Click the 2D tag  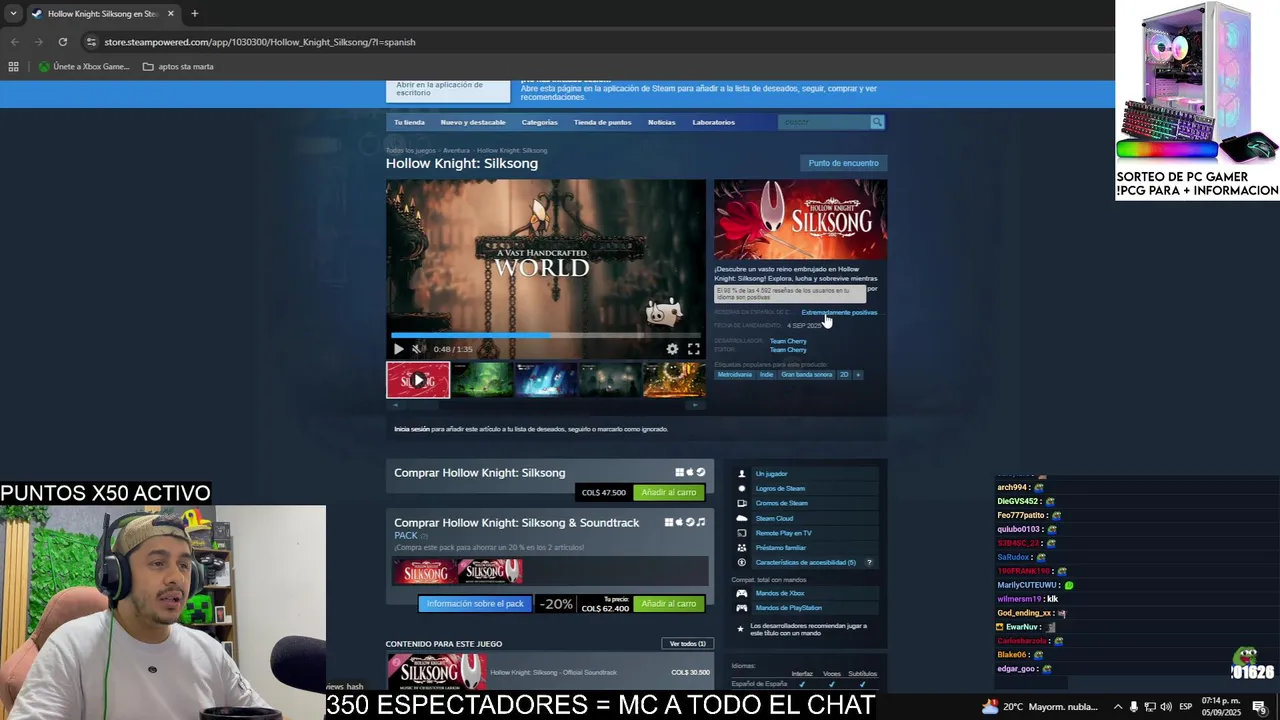pyautogui.click(x=844, y=375)
